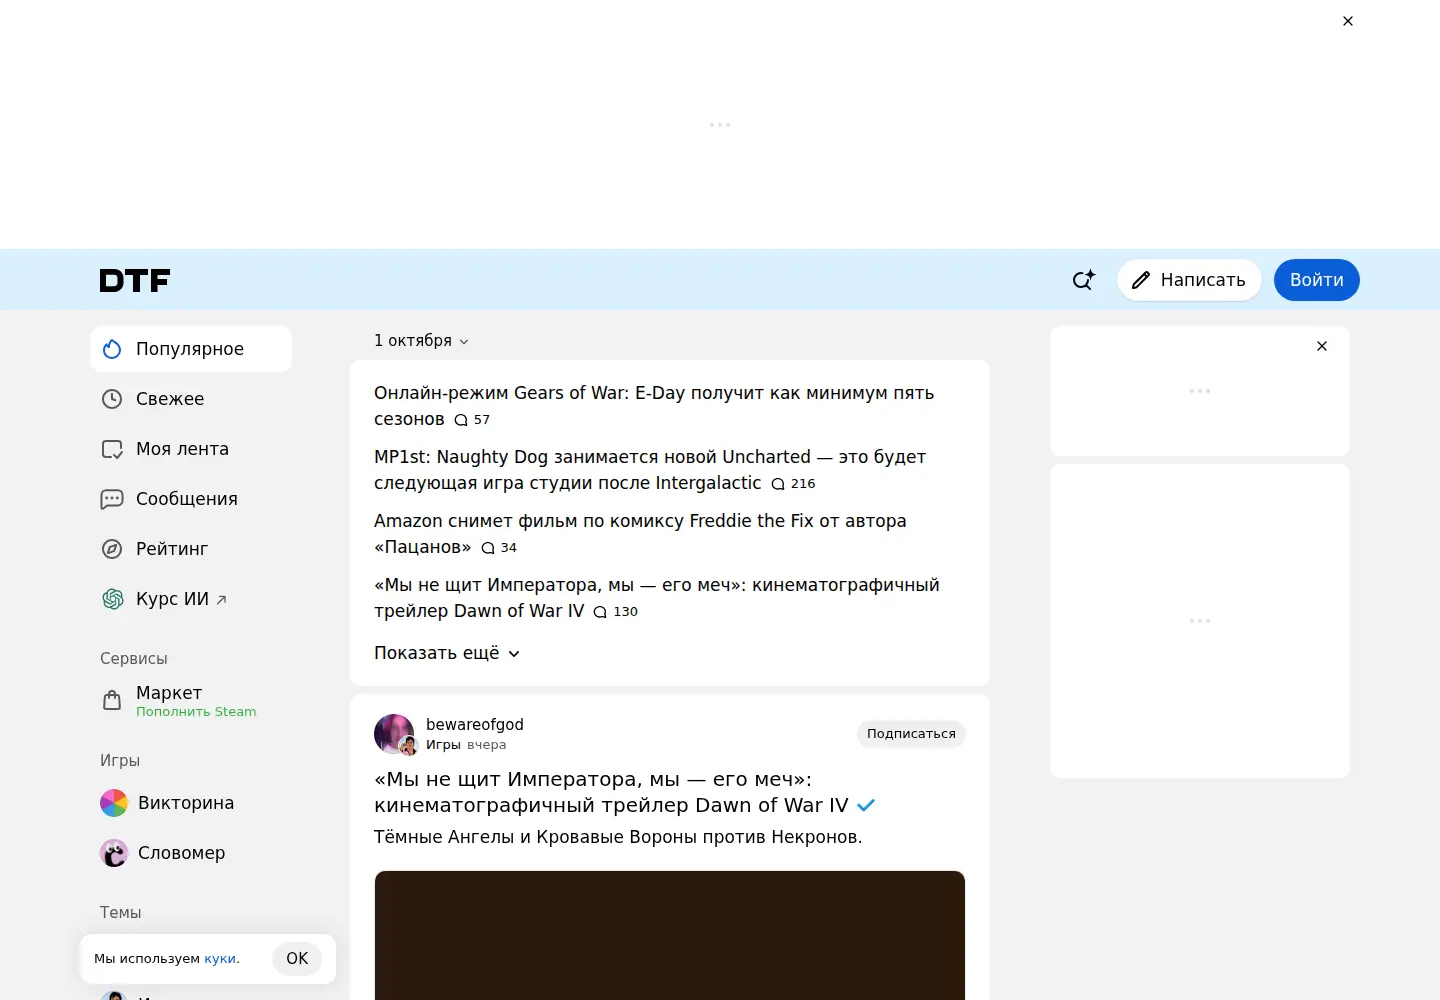The height and width of the screenshot is (1000, 1440).
Task: Open the куки policy link
Action: tap(220, 959)
